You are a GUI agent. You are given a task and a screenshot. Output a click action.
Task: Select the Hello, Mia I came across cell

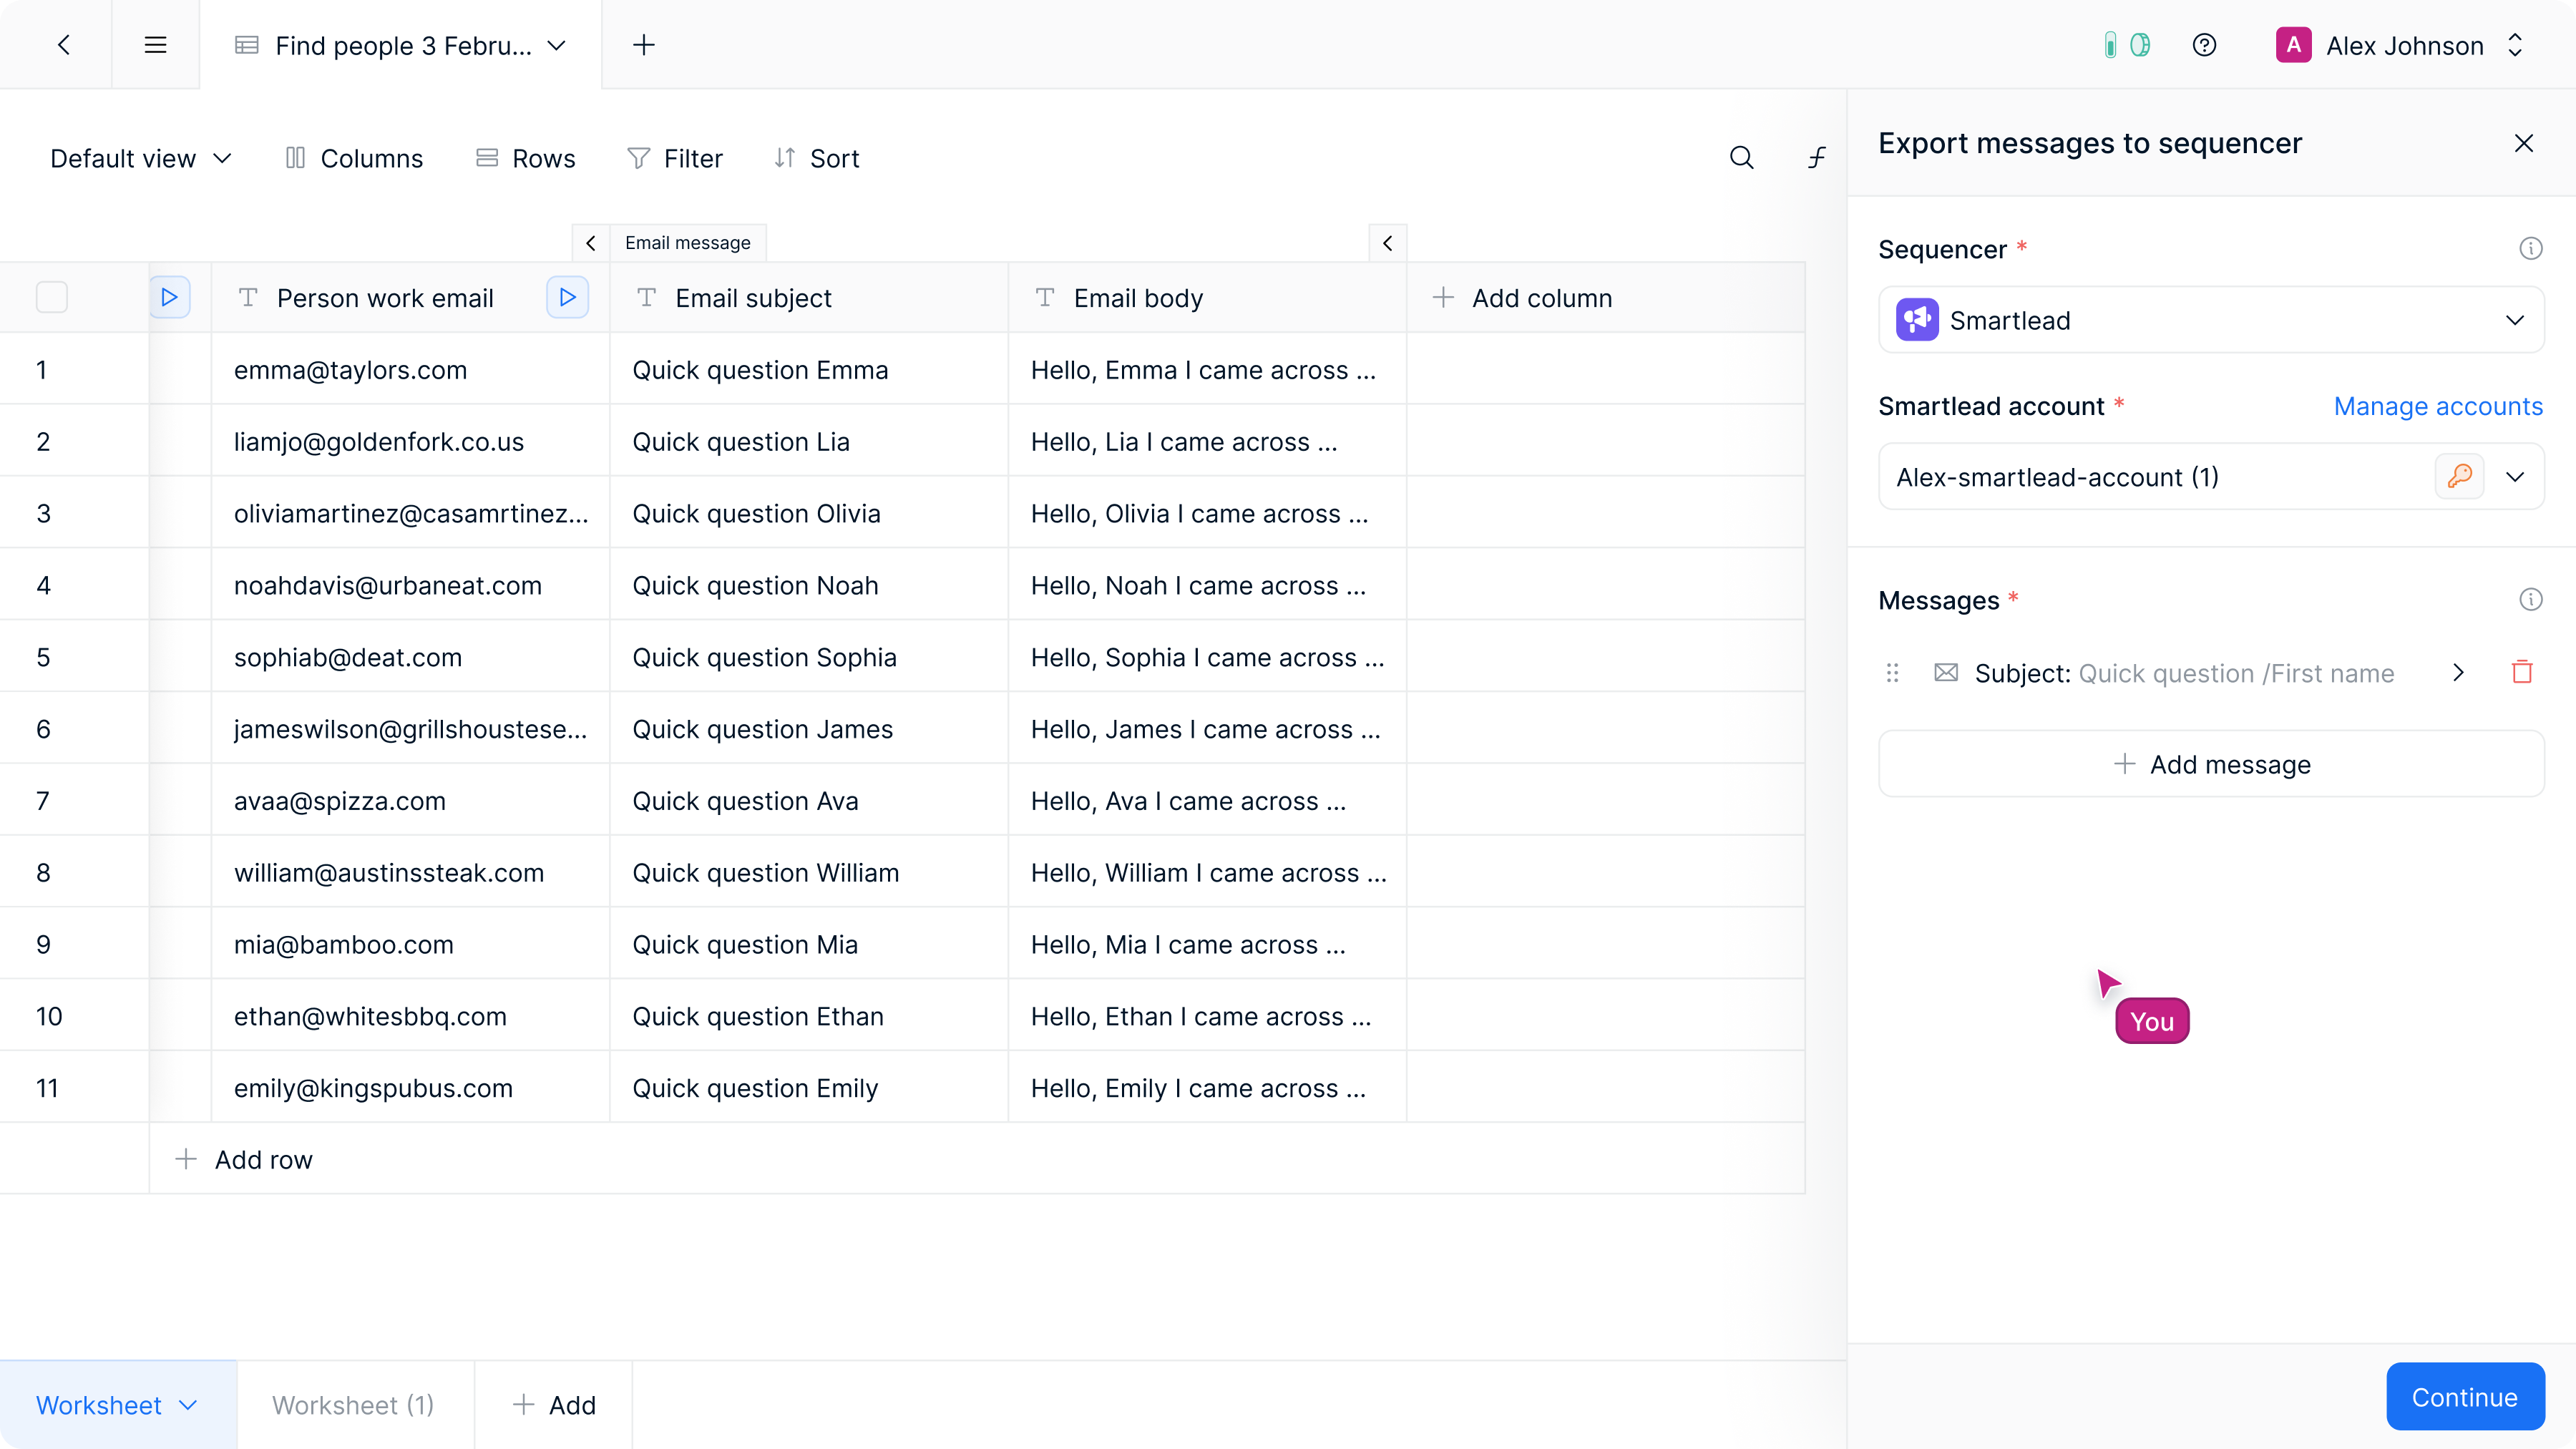[x=1207, y=945]
